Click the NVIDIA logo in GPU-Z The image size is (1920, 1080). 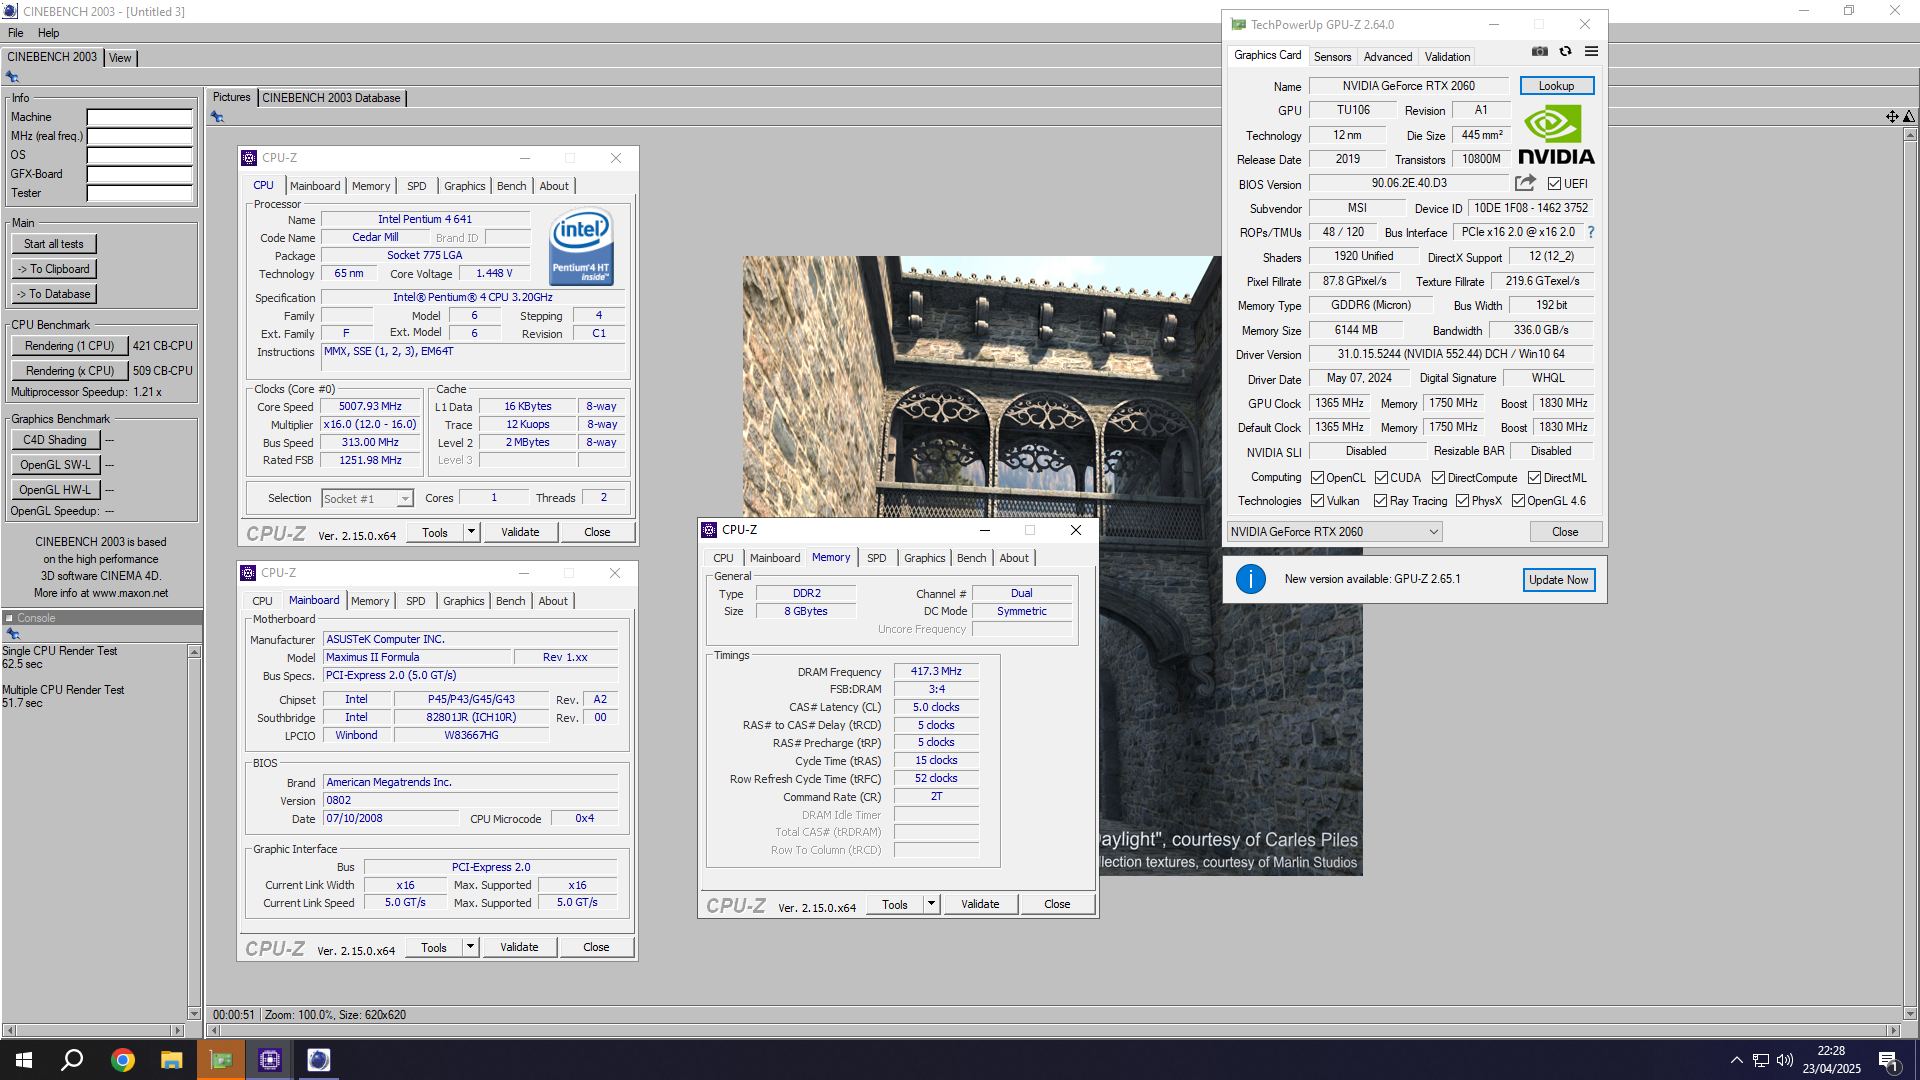click(x=1557, y=135)
